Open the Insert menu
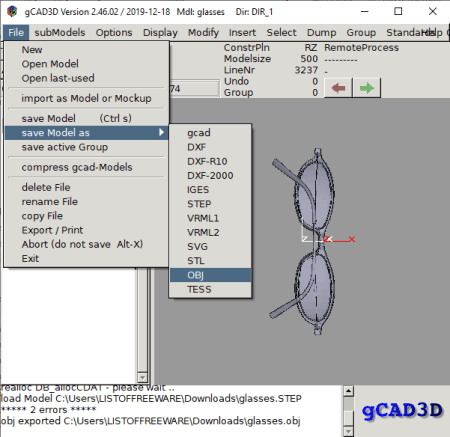 [242, 33]
